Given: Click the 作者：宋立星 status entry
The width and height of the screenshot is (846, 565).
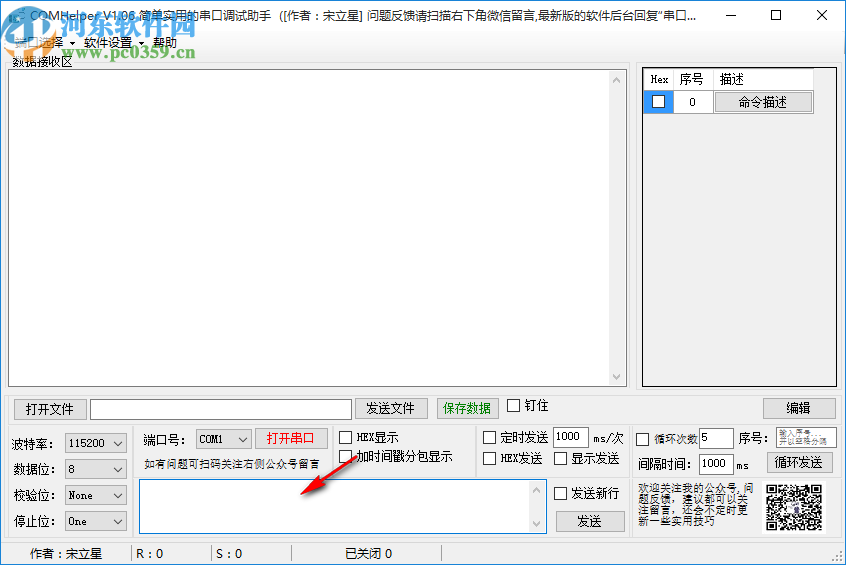Looking at the screenshot, I should (66, 554).
